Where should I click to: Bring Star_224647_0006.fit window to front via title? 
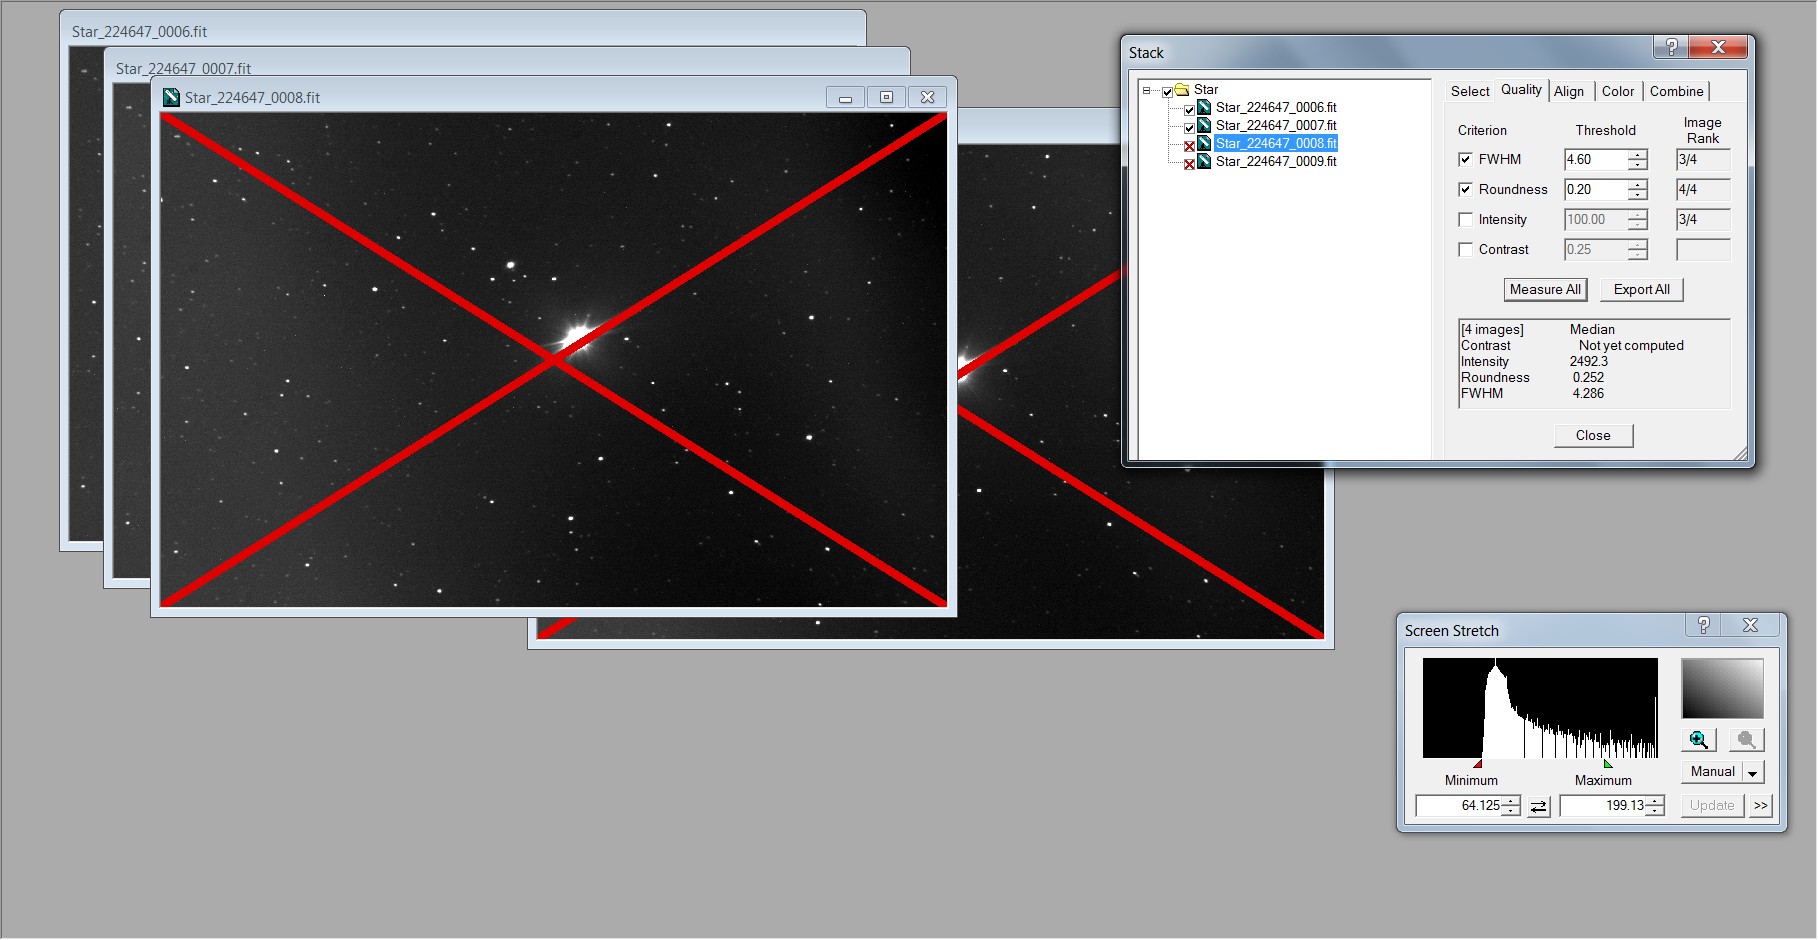(139, 32)
